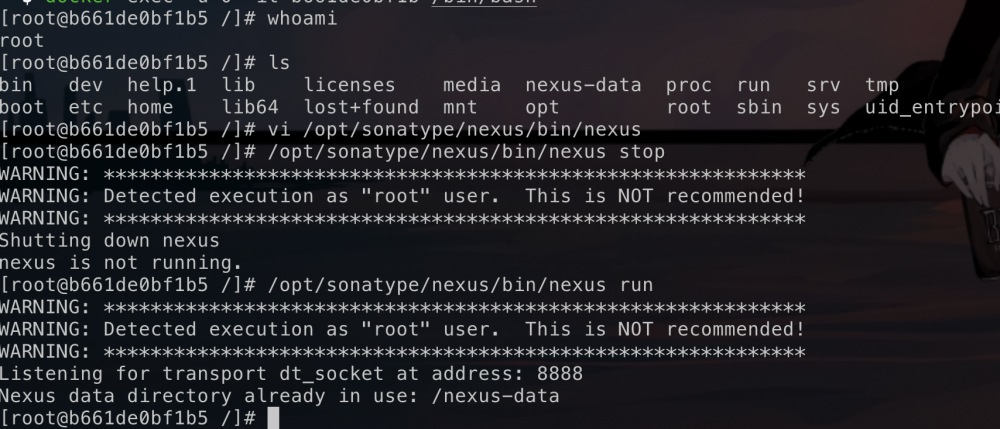Click the proc directory in listing
Screen dimensions: 1000x429
pyautogui.click(x=689, y=86)
